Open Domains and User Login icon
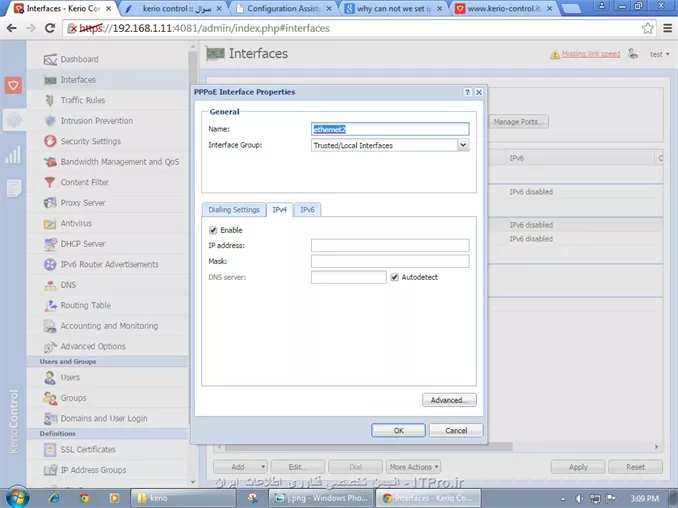This screenshot has width=678, height=508. point(50,419)
